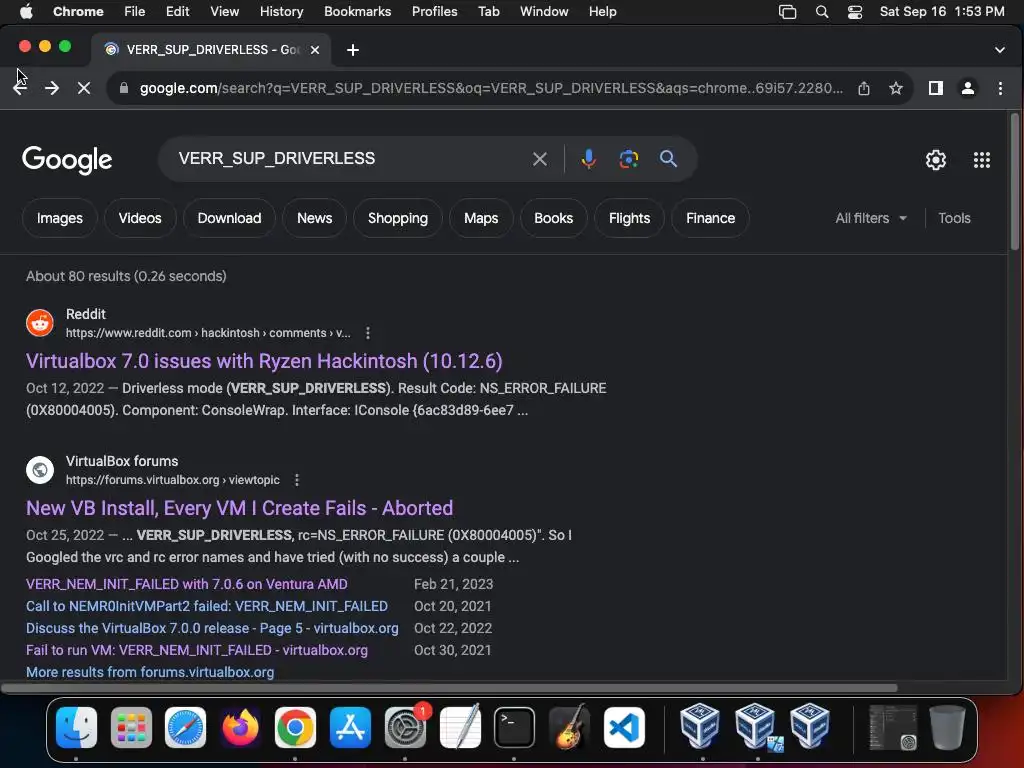Filter results by Images

pos(59,218)
